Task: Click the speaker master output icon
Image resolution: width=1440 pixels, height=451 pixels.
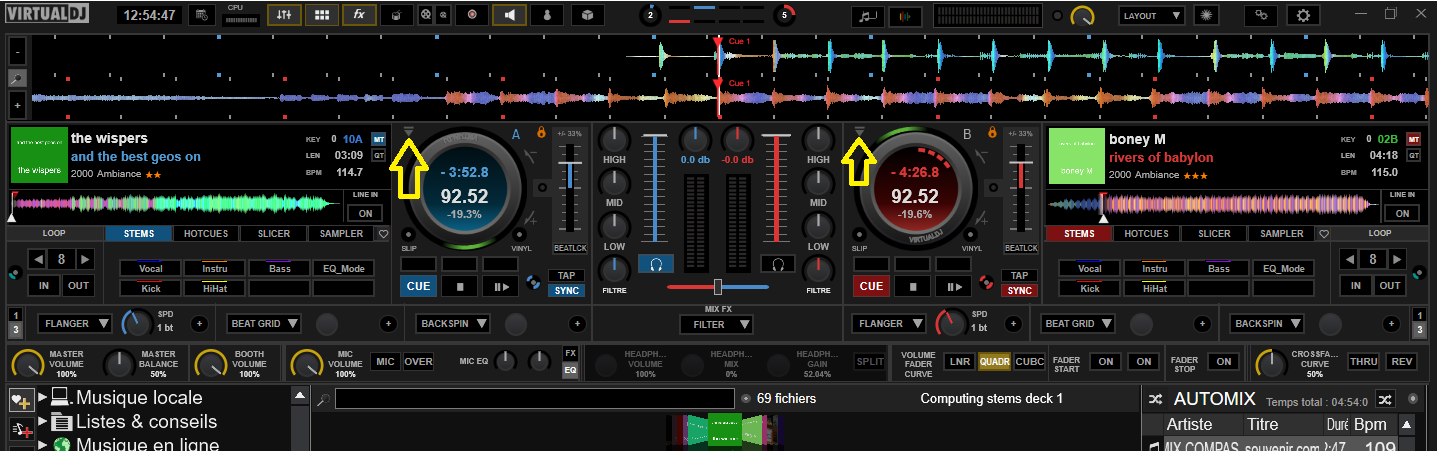Action: (510, 15)
